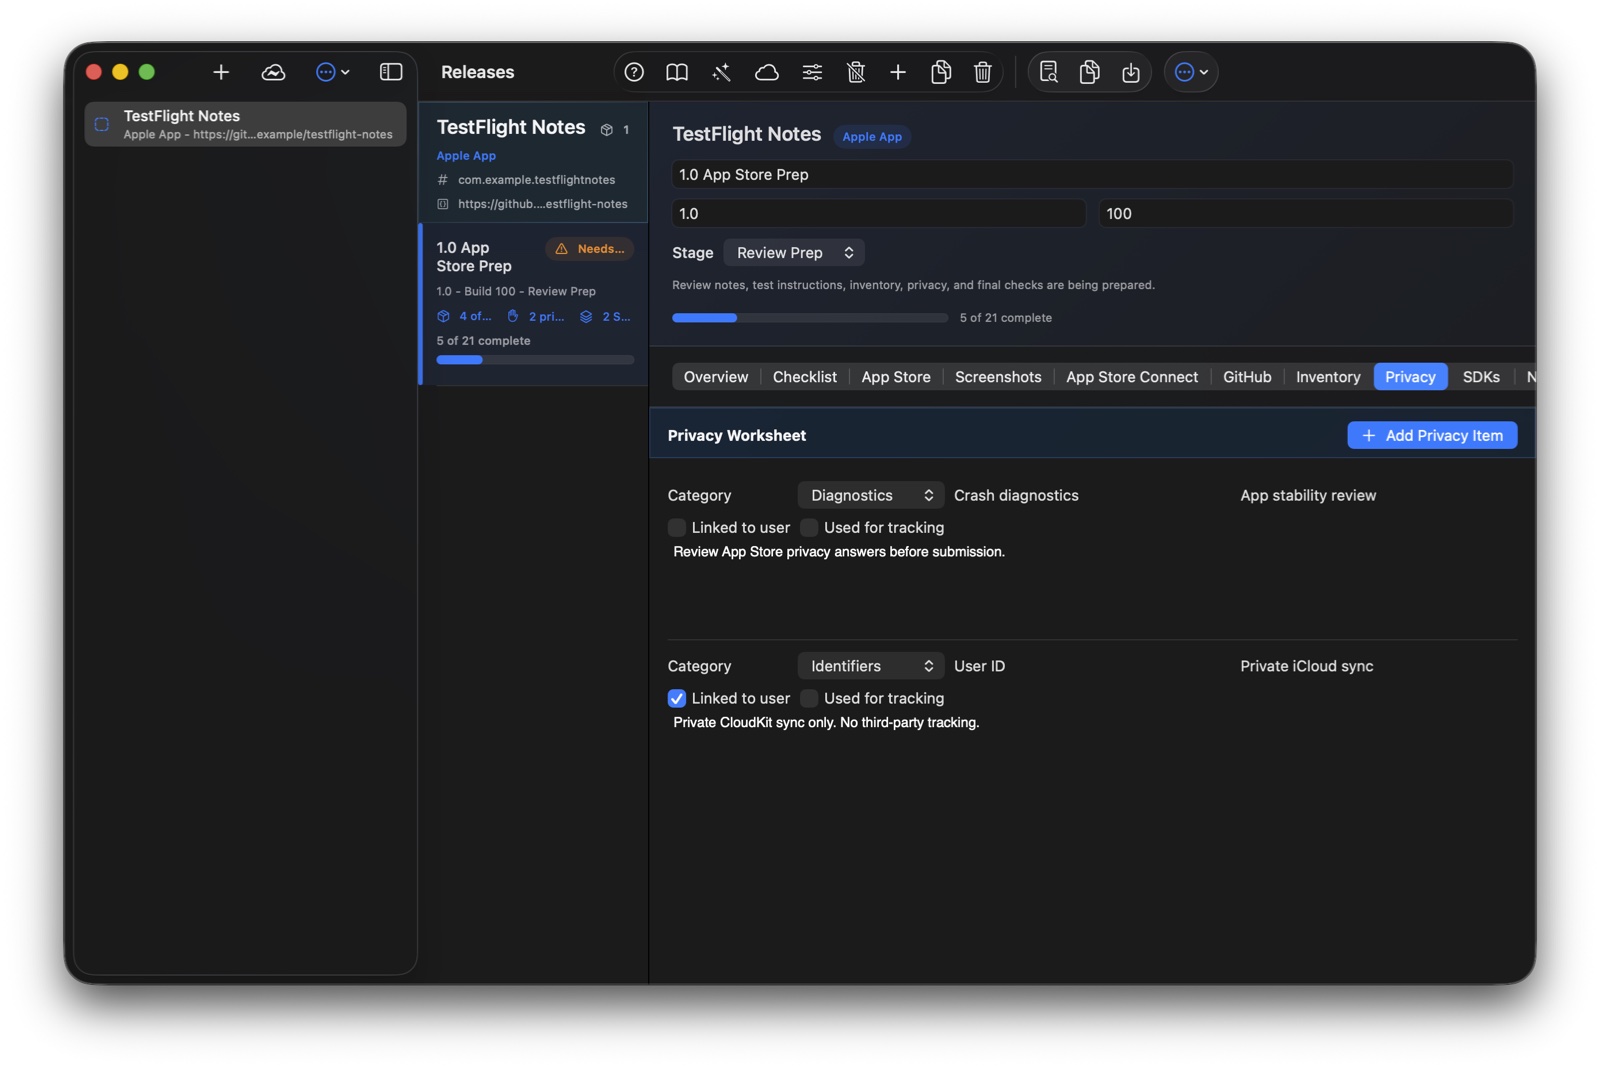Open the Stage Review Prep dropdown
1600x1068 pixels.
794,253
